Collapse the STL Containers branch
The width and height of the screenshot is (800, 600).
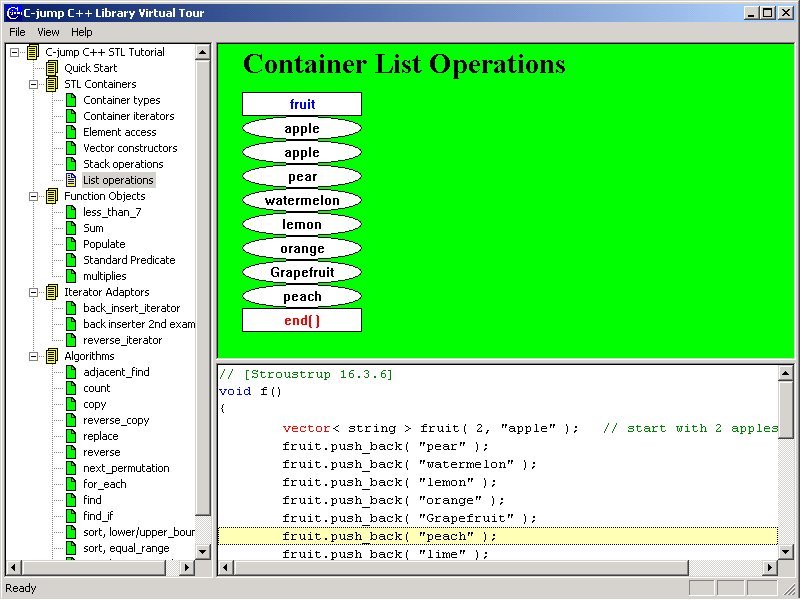(33, 84)
